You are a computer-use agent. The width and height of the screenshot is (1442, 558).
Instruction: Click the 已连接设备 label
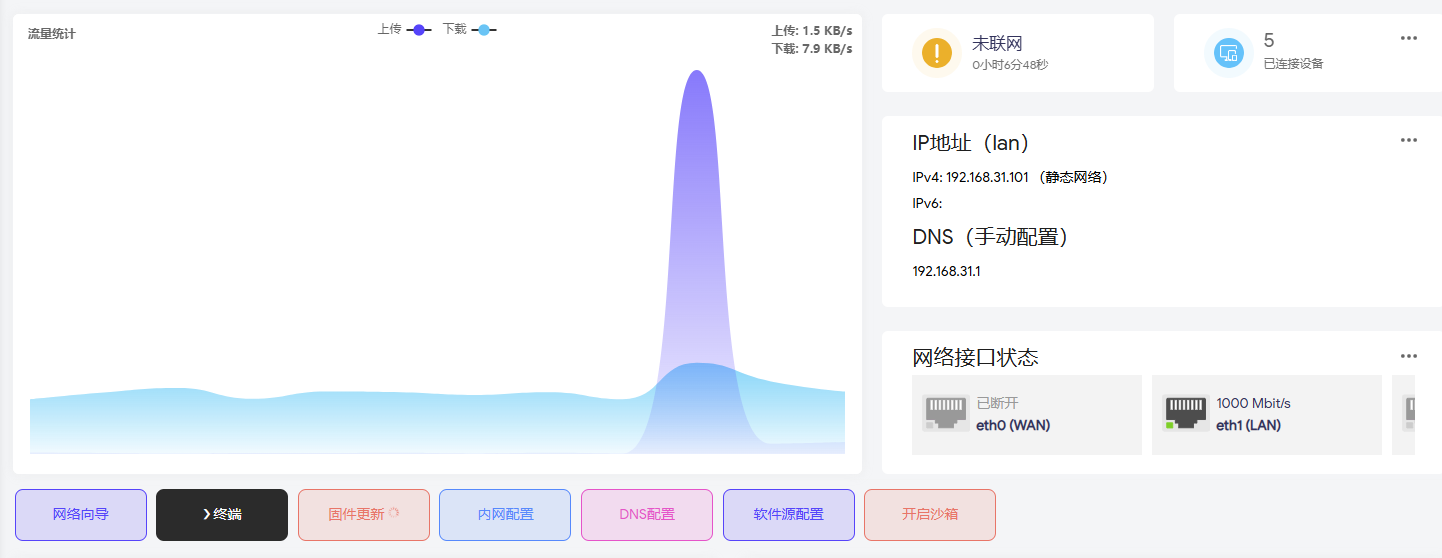[x=1293, y=64]
